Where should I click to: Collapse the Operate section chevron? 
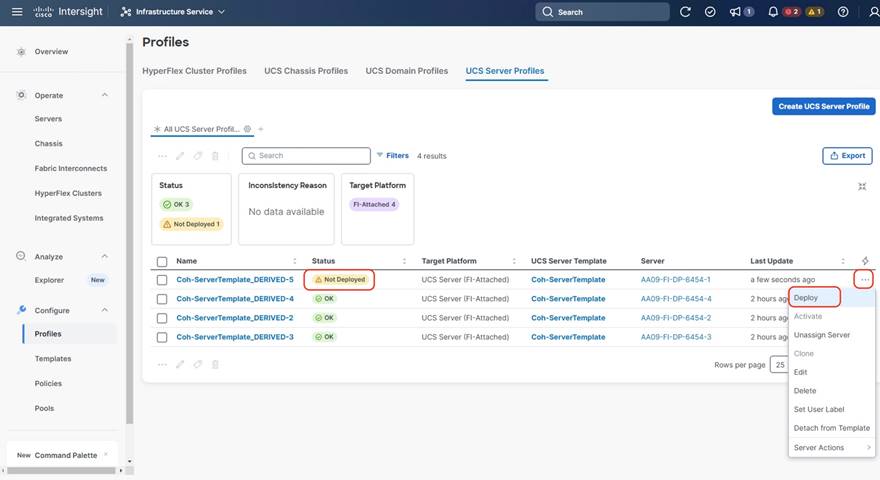pyautogui.click(x=104, y=95)
